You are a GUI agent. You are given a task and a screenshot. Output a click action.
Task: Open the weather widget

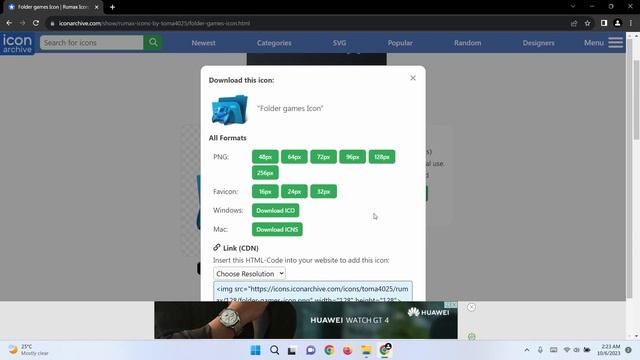[x=29, y=350]
